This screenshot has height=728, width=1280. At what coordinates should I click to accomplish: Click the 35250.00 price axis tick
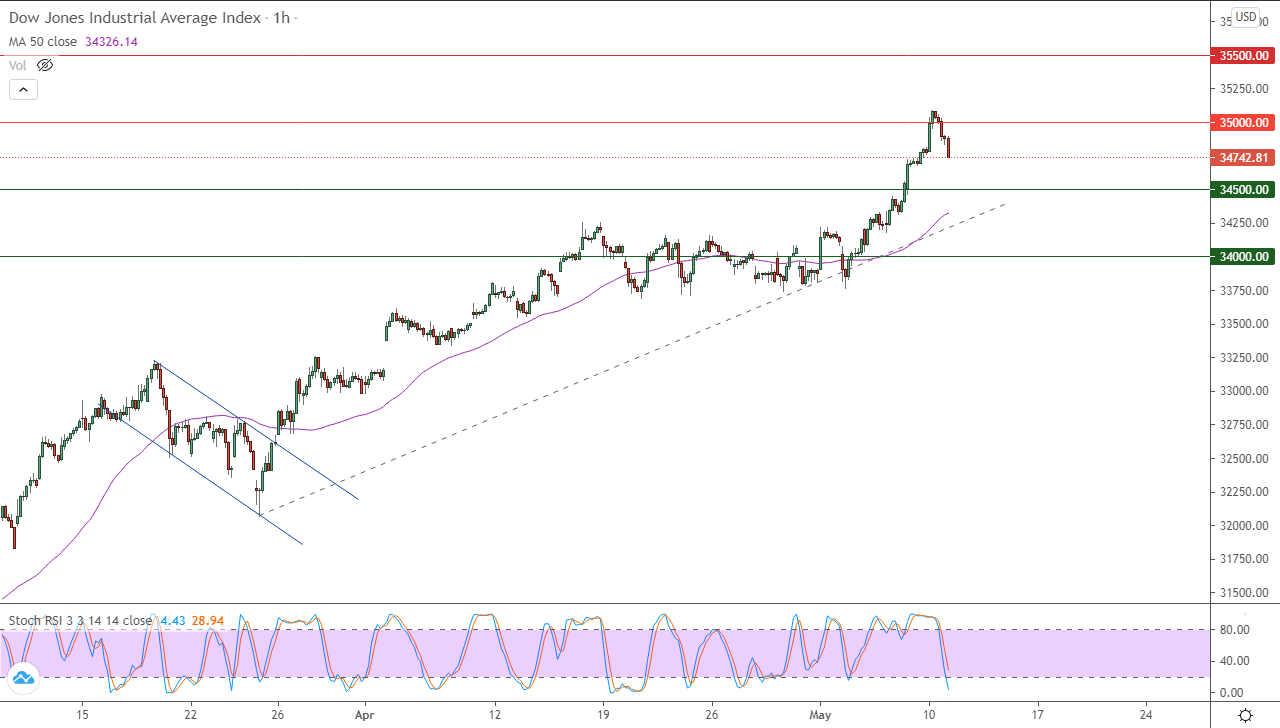[x=1245, y=89]
